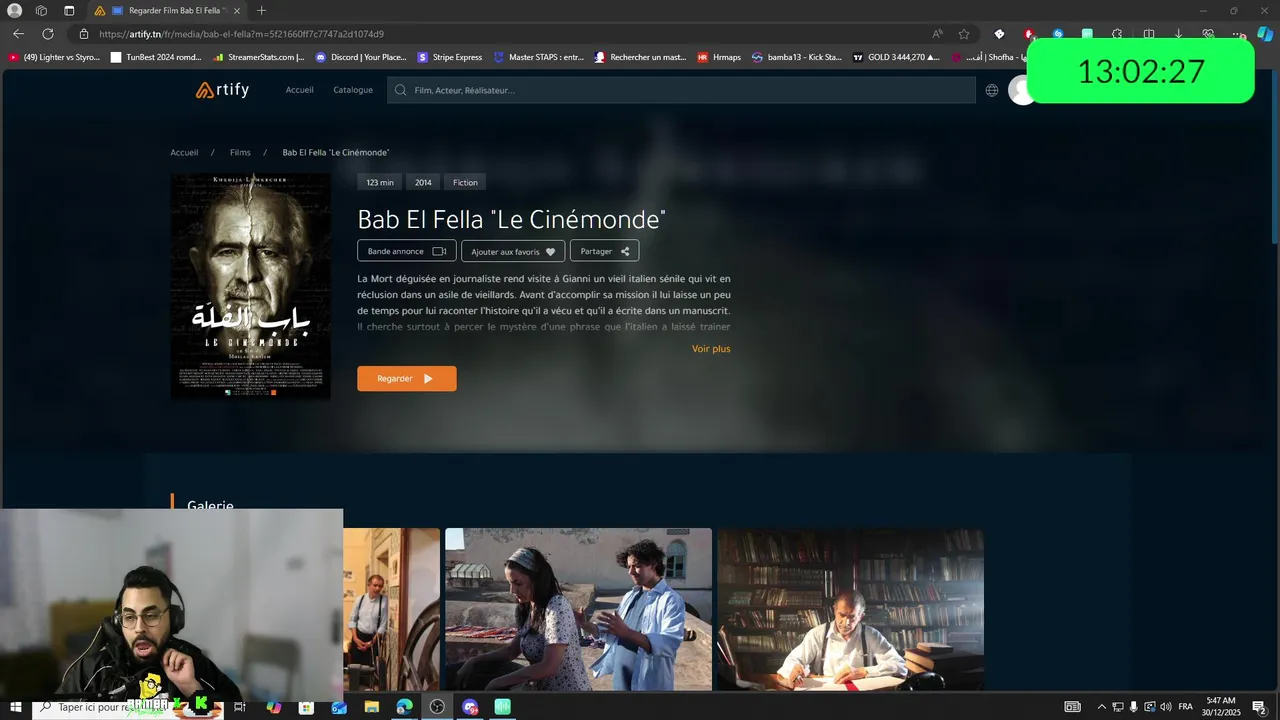
Task: Click the browser extensions puzzle icon
Action: point(1117,33)
